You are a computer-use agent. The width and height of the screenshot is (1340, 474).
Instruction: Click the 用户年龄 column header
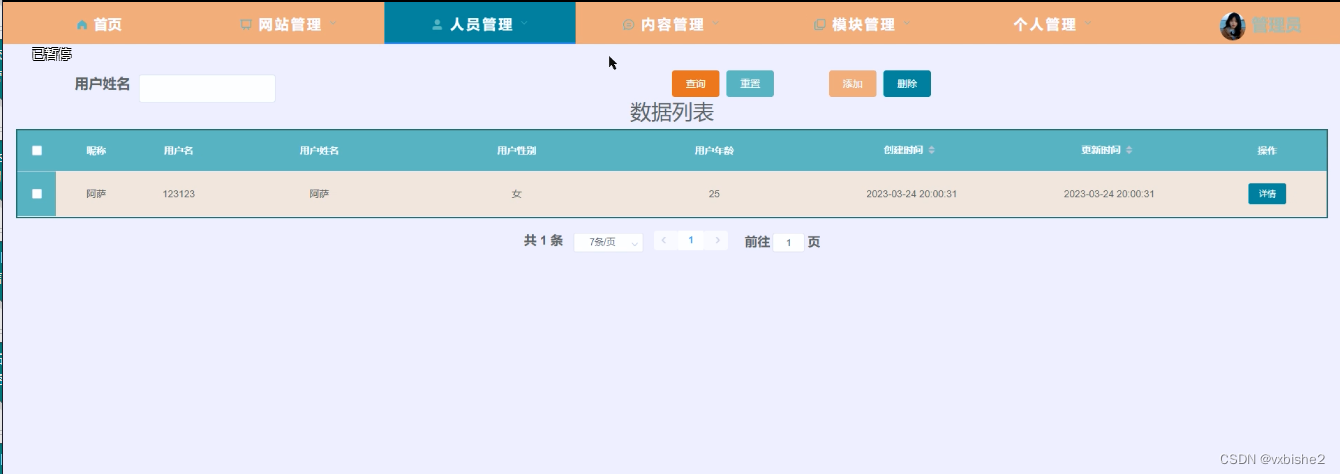tap(714, 151)
